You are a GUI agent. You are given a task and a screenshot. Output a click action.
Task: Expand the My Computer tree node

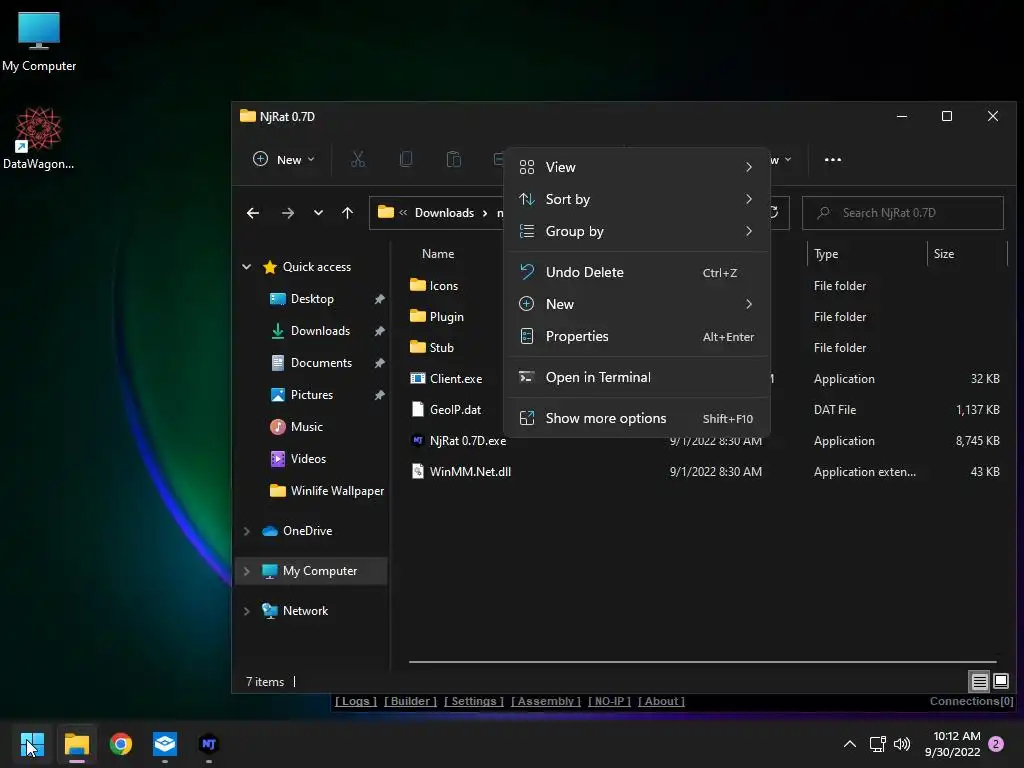pyautogui.click(x=247, y=571)
